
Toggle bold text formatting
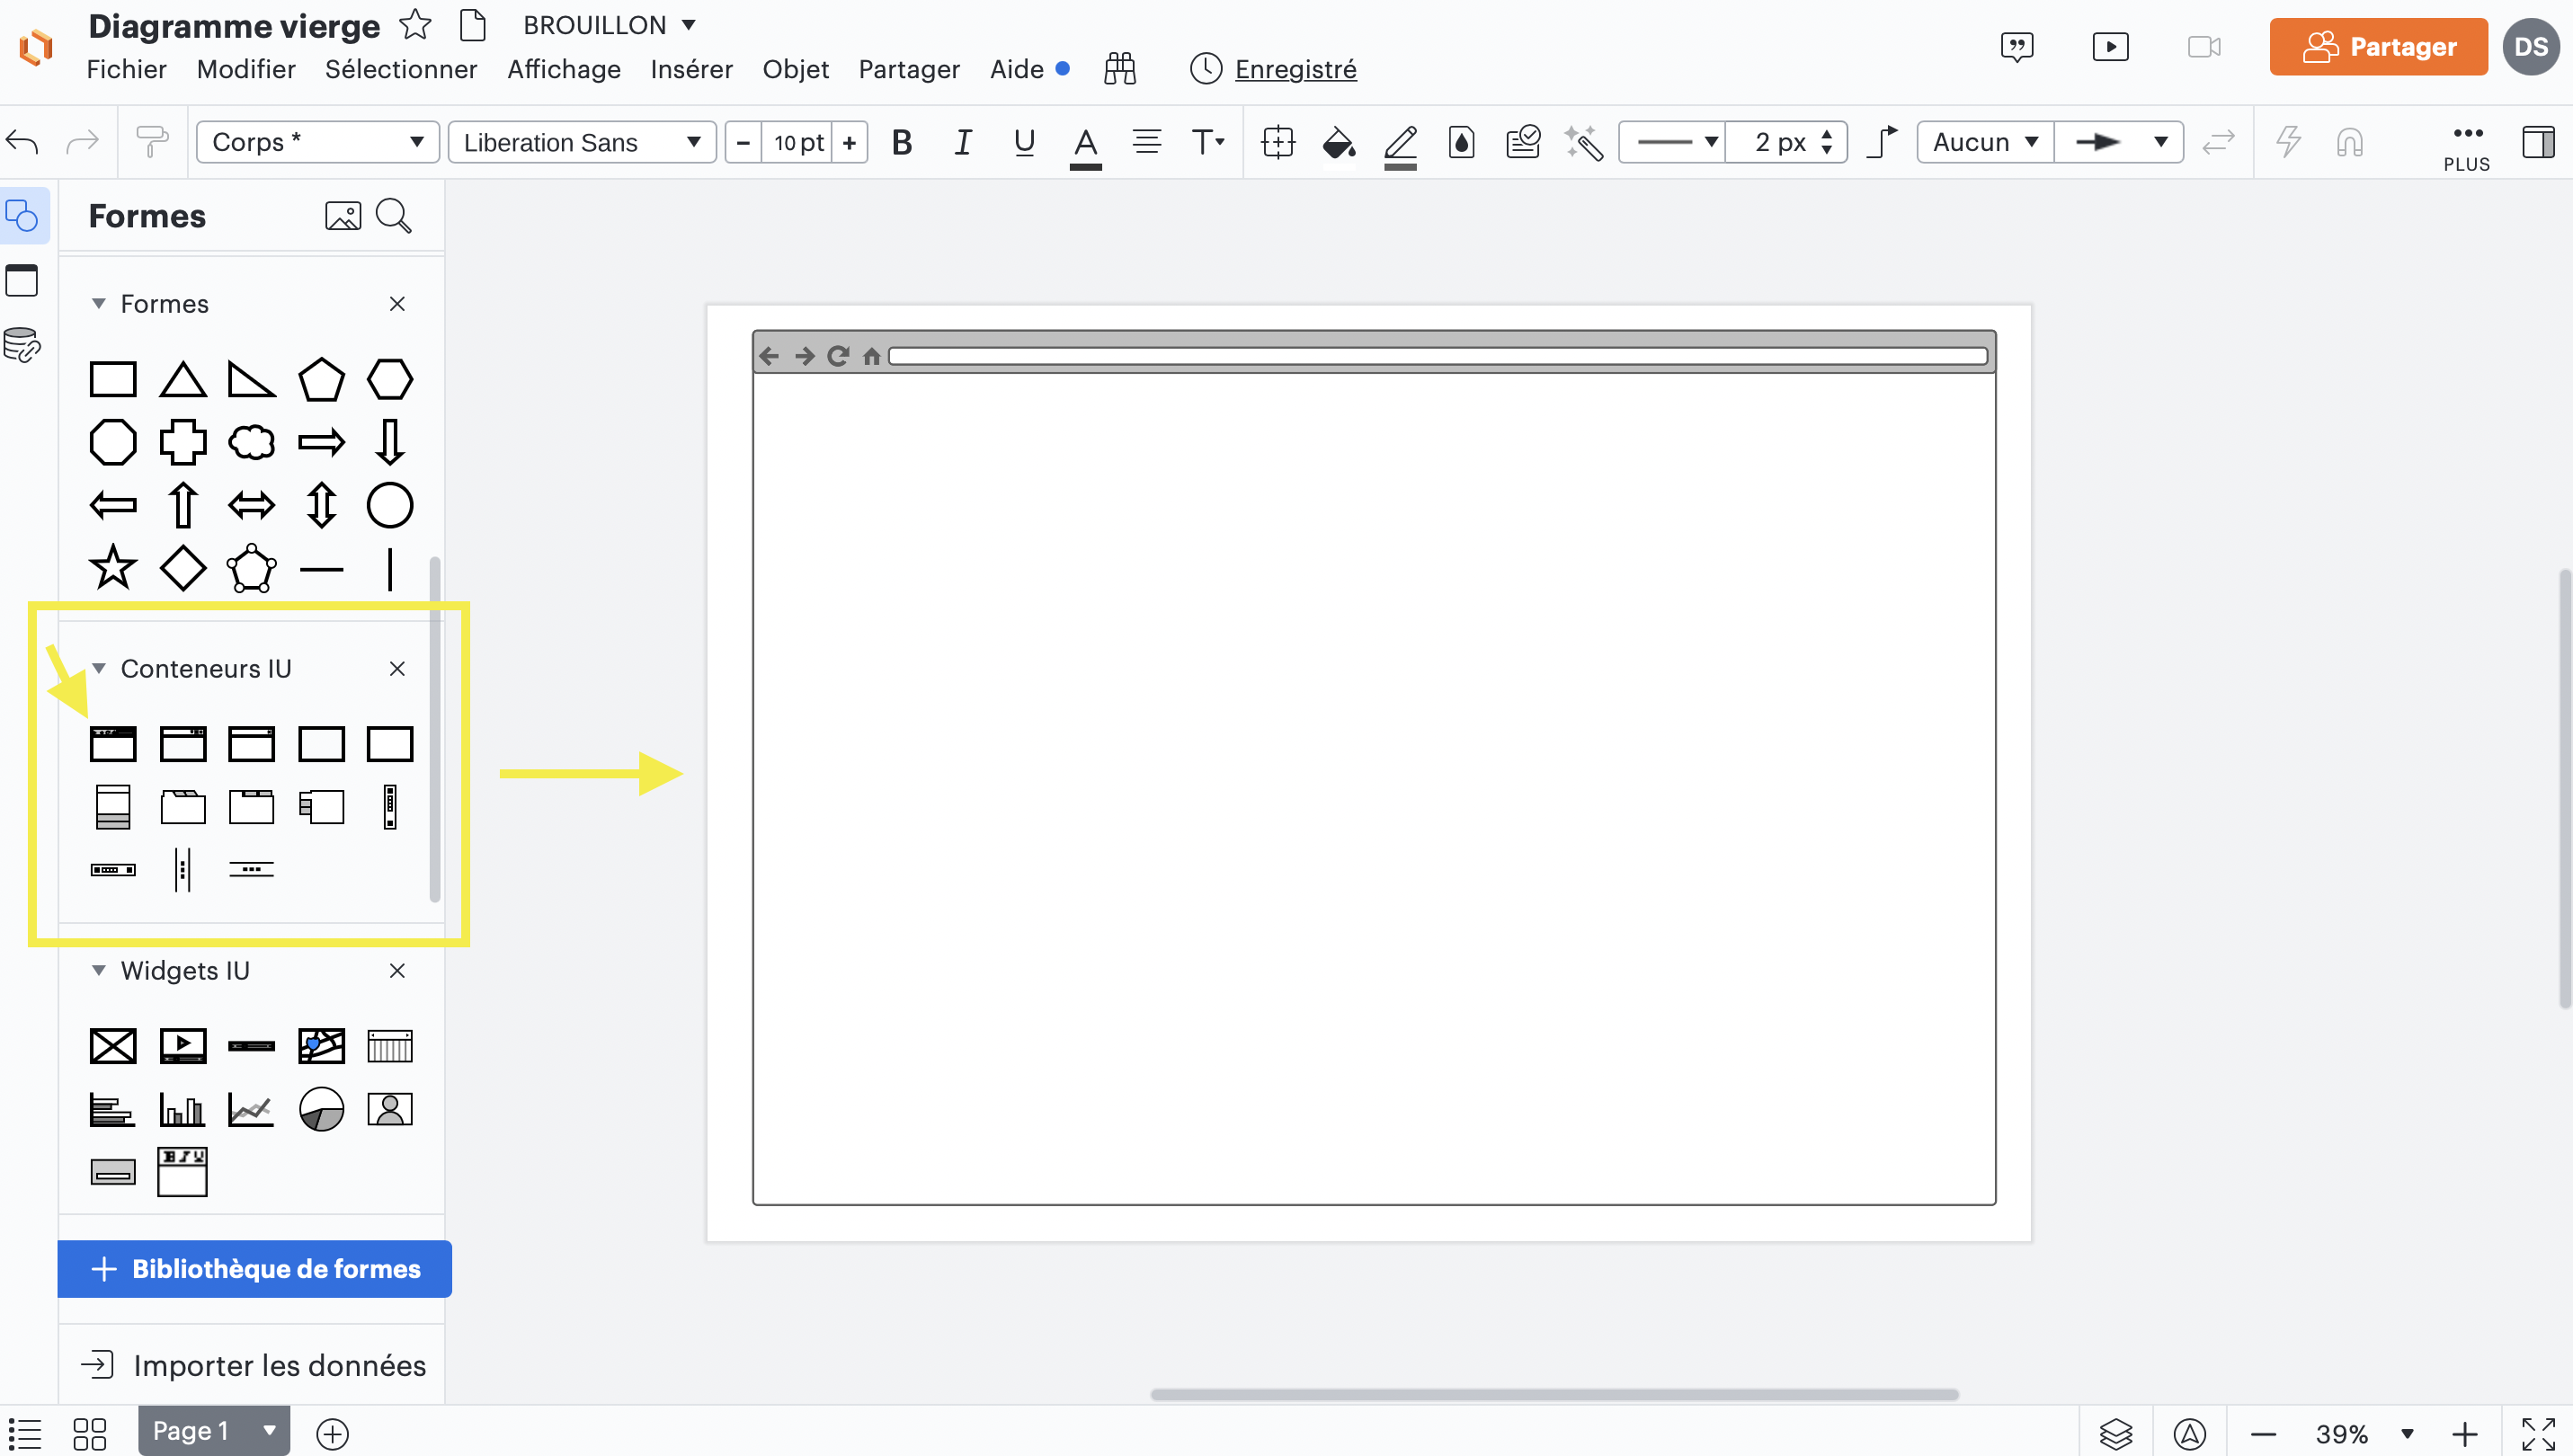coord(902,142)
